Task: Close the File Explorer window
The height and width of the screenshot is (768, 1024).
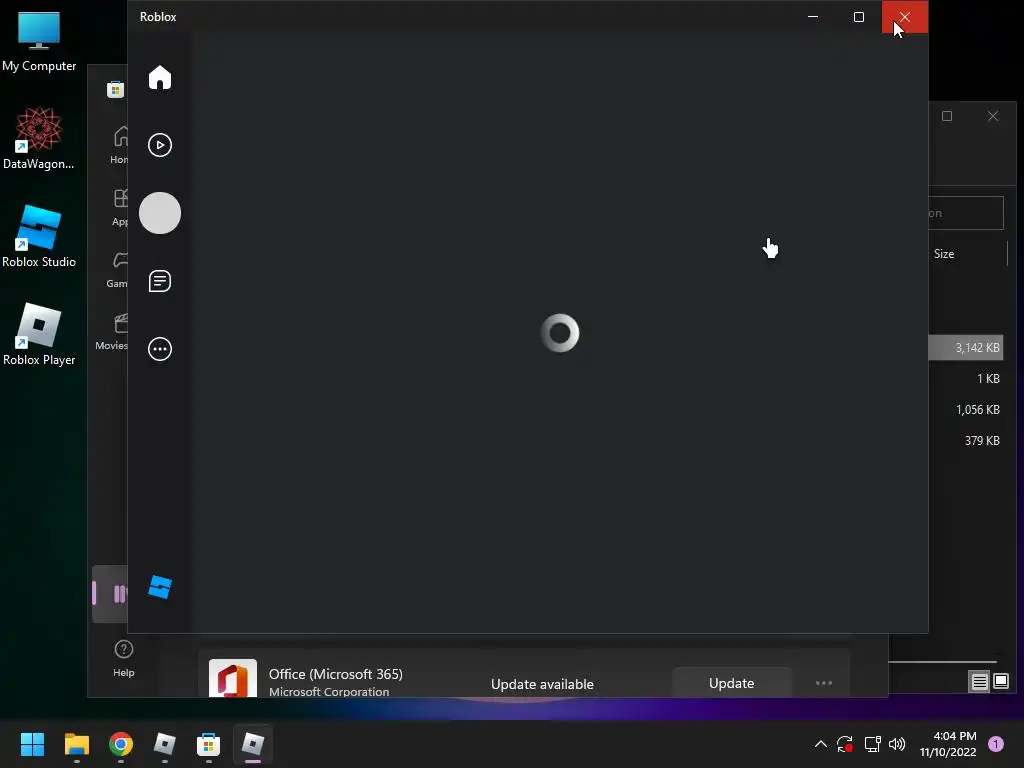Action: [993, 116]
